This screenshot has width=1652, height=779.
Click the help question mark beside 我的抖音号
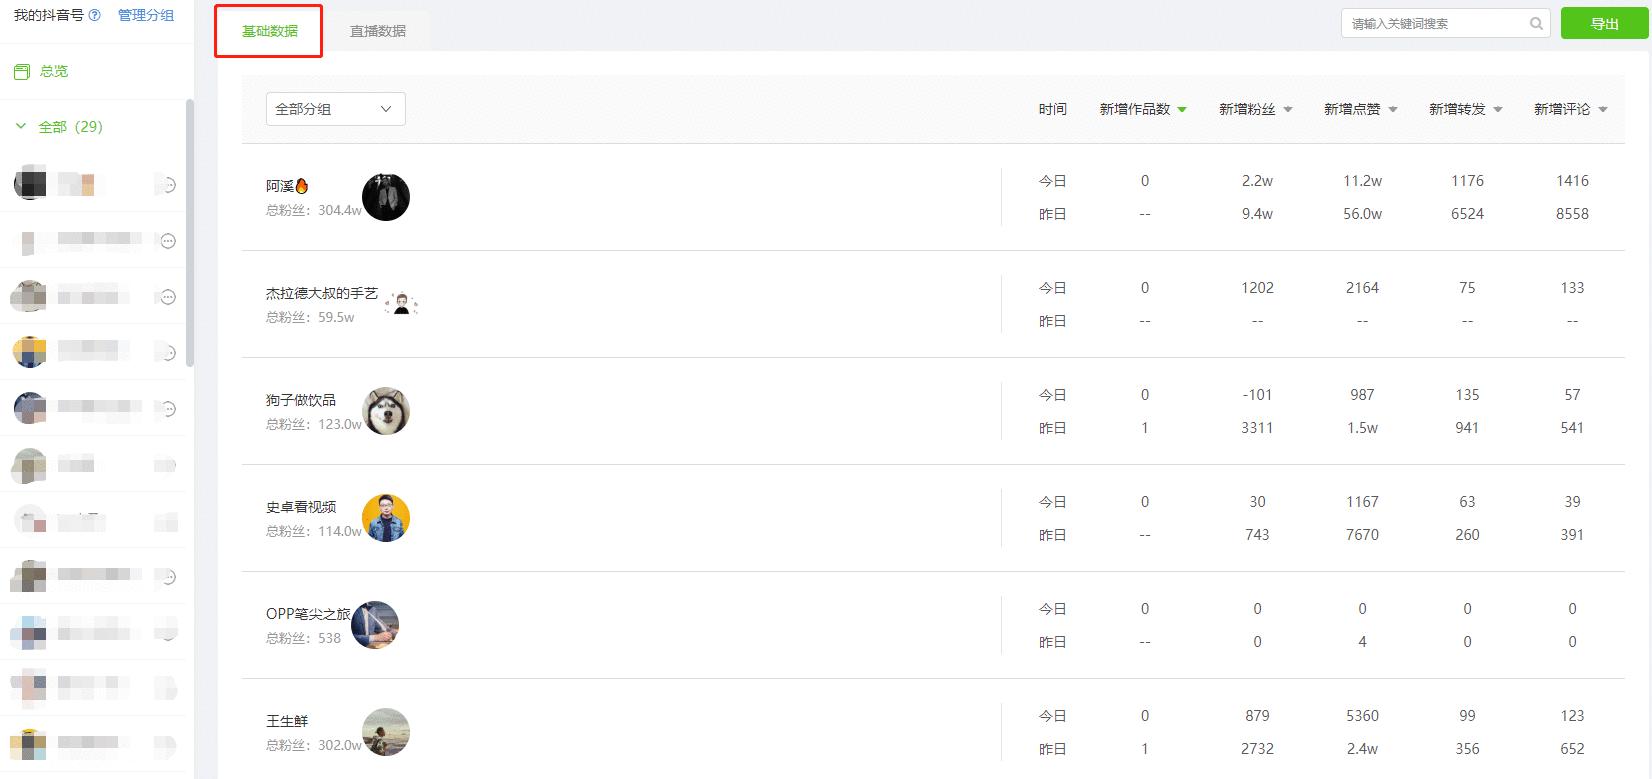[95, 15]
